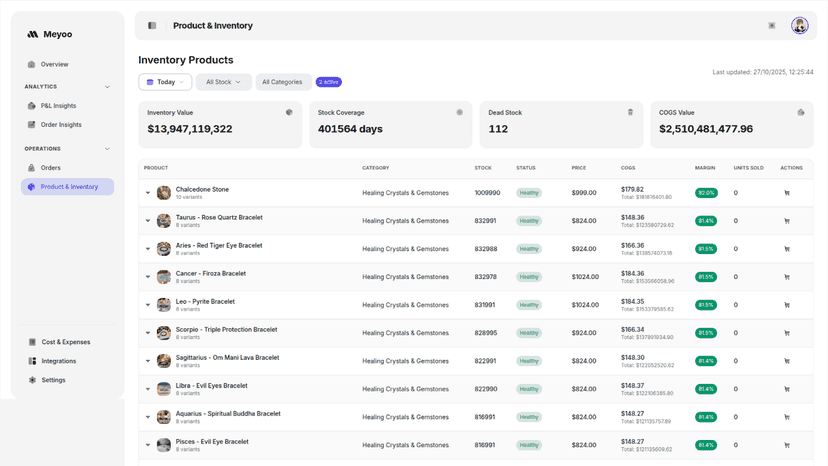Image resolution: width=828 pixels, height=466 pixels.
Task: Click the cart action for Chalcedone Stone
Action: click(787, 193)
